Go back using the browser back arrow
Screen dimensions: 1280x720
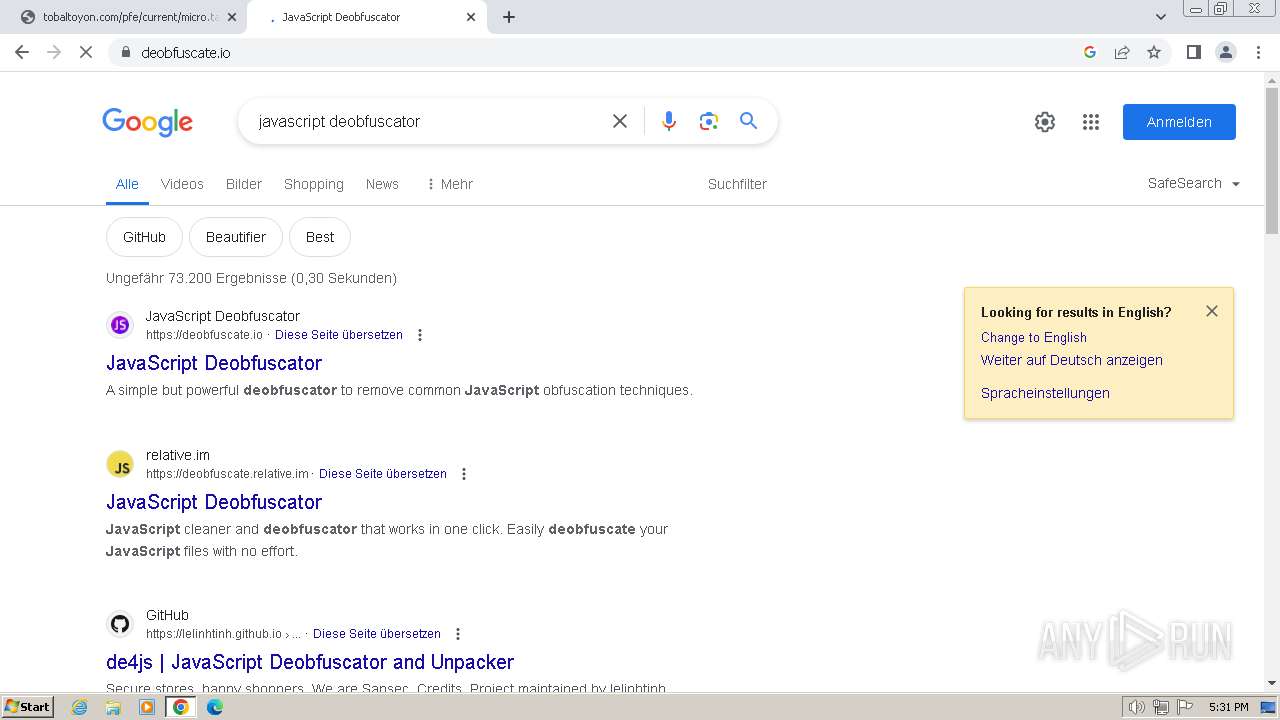click(x=22, y=52)
